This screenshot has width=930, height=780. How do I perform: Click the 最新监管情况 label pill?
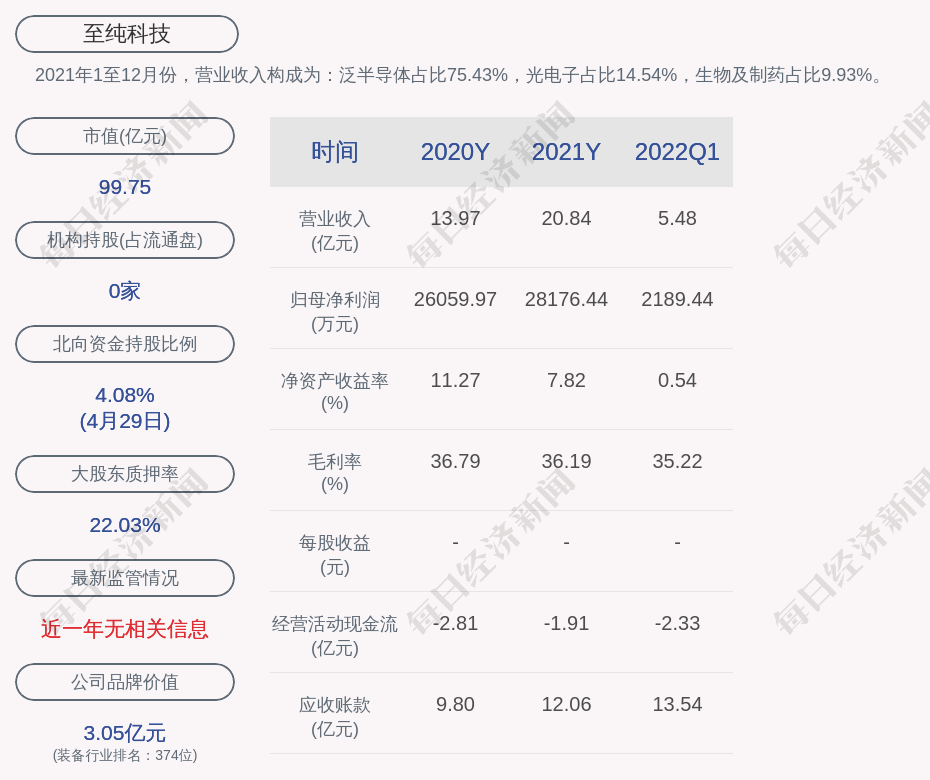click(x=125, y=578)
